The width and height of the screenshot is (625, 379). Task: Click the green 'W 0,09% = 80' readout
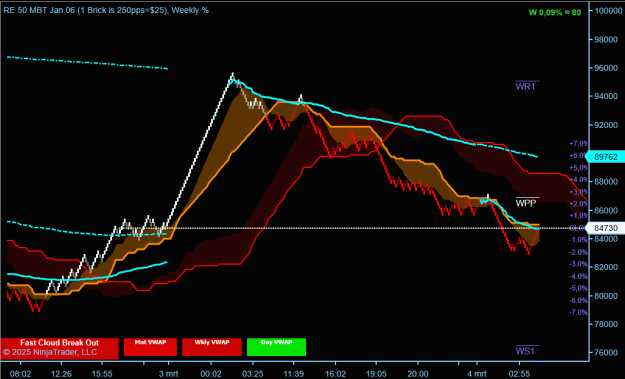554,12
